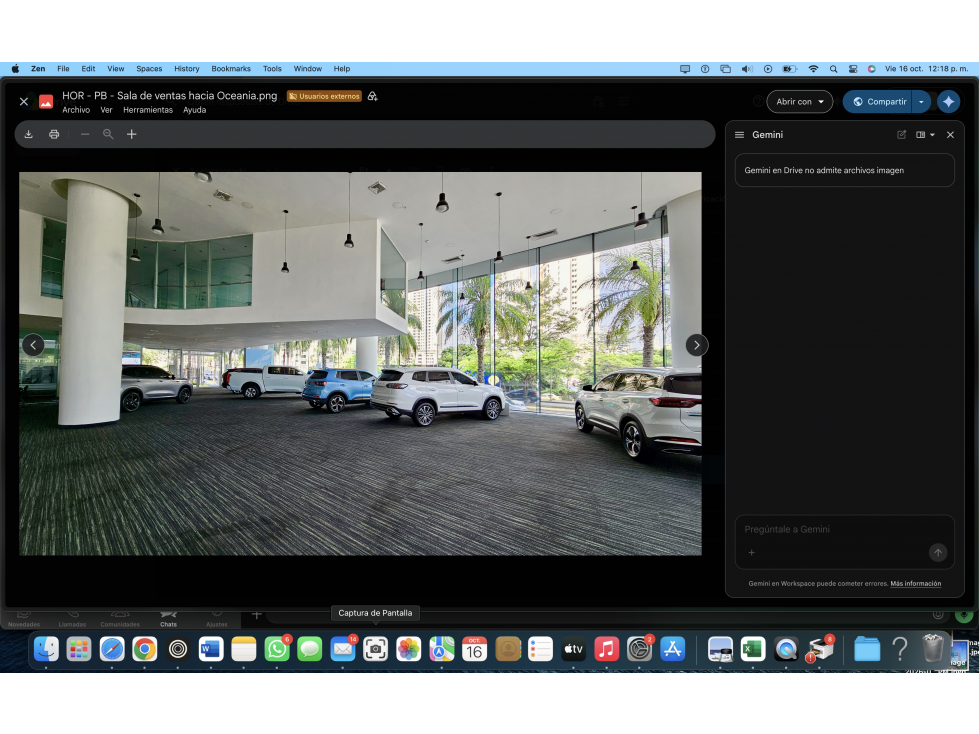Open WhatsApp from the dock
The width and height of the screenshot is (979, 734).
(277, 650)
